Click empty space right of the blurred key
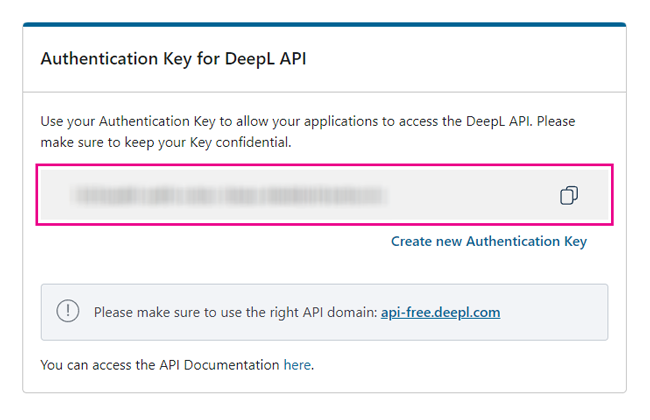 coord(470,195)
